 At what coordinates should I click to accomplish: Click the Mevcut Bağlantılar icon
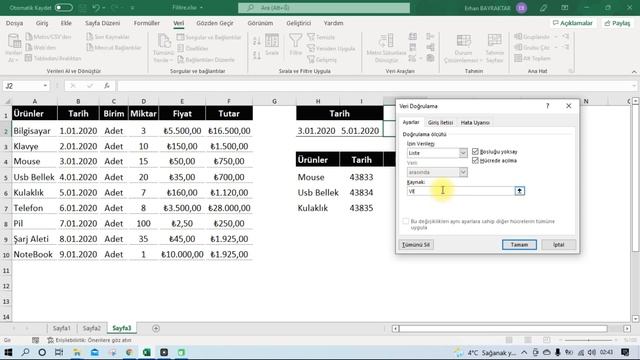pyautogui.click(x=90, y=47)
